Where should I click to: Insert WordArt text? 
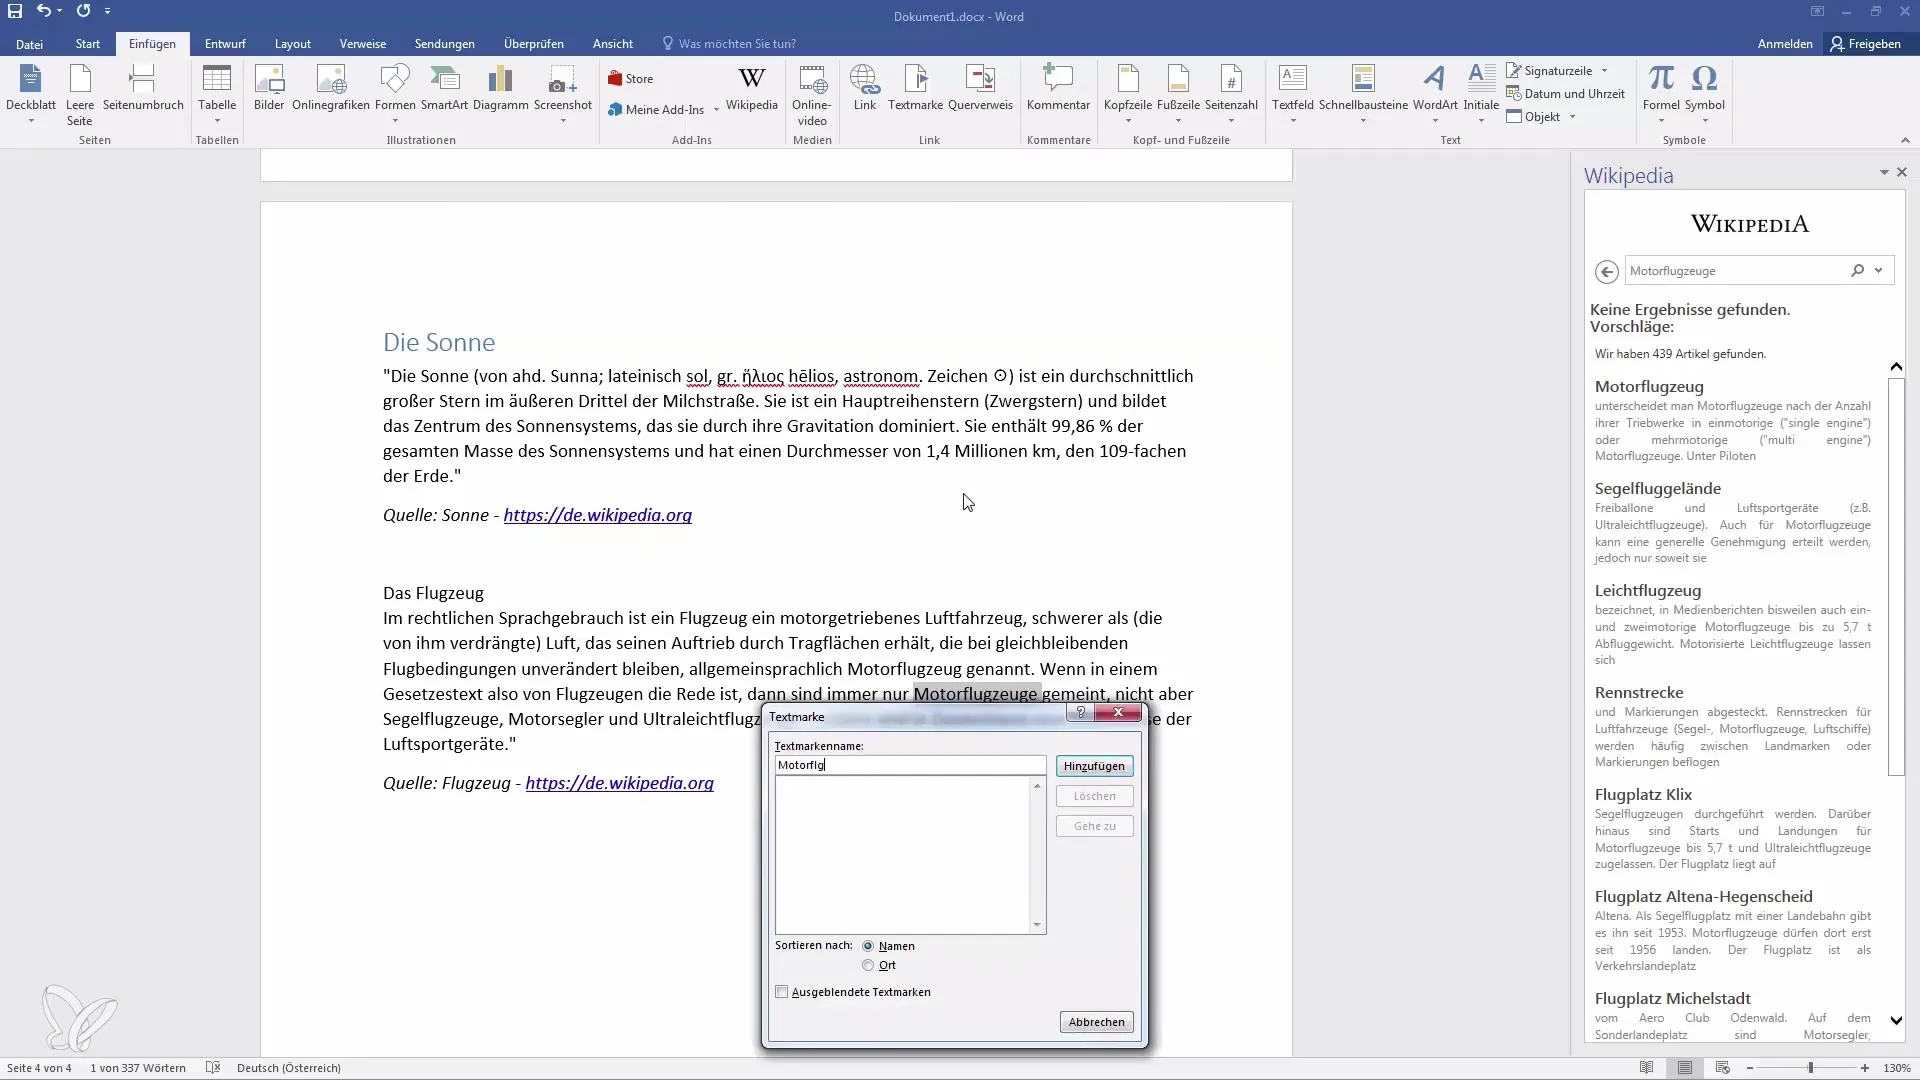(1435, 94)
